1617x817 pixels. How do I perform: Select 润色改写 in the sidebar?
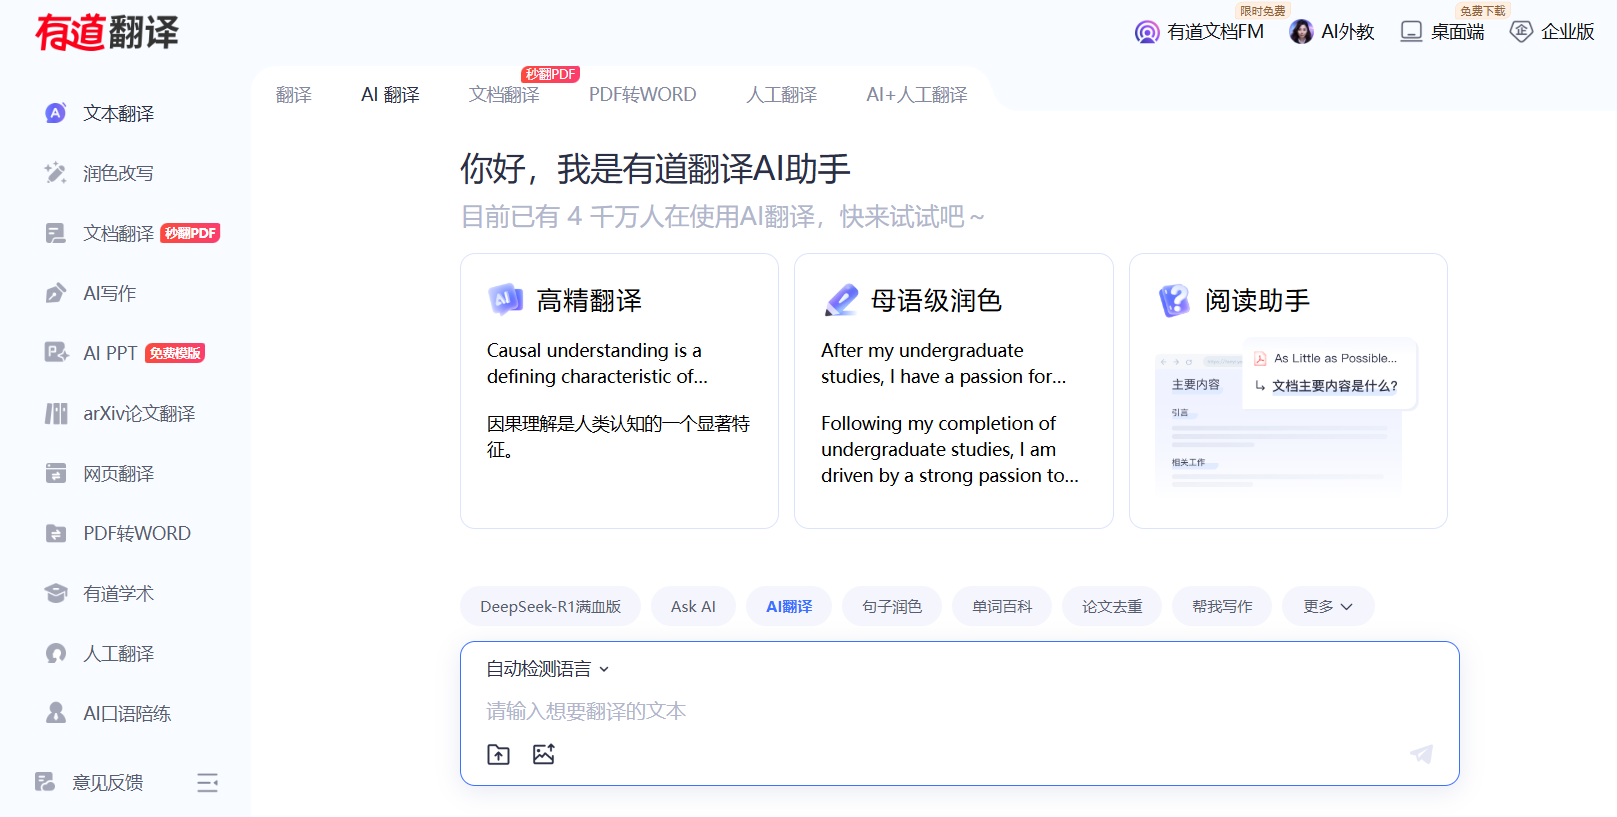[x=118, y=174]
